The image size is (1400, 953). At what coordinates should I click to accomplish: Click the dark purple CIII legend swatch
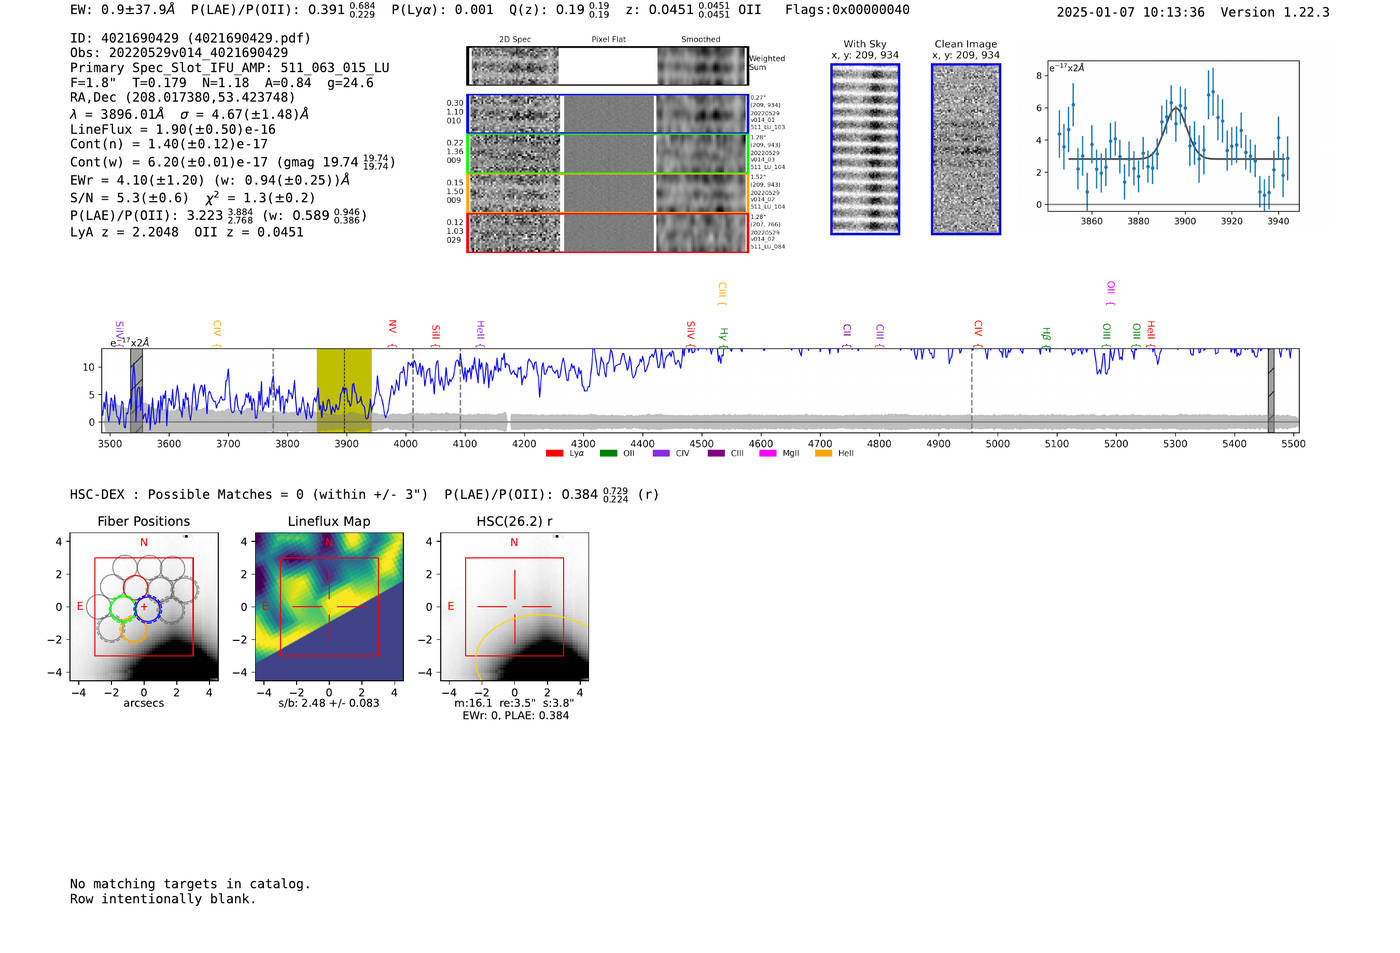715,454
